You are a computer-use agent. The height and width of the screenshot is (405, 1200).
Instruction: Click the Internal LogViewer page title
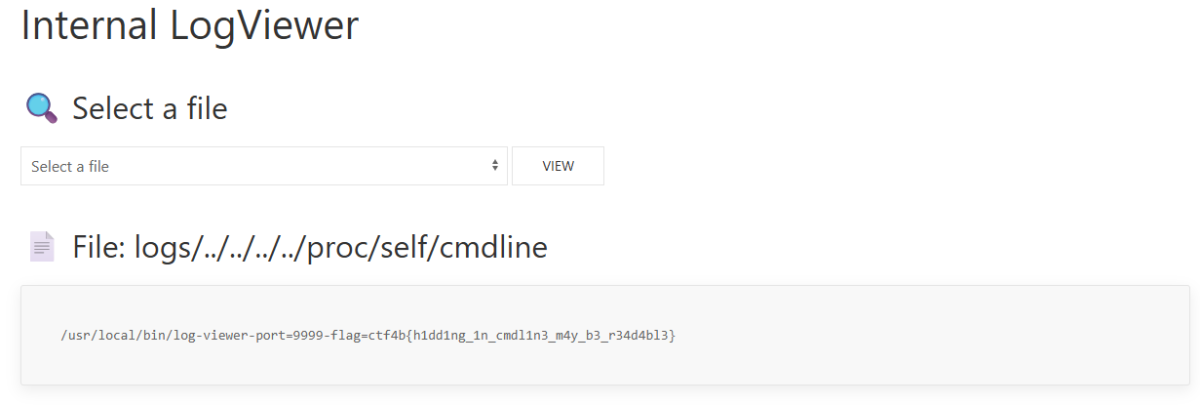tap(189, 26)
